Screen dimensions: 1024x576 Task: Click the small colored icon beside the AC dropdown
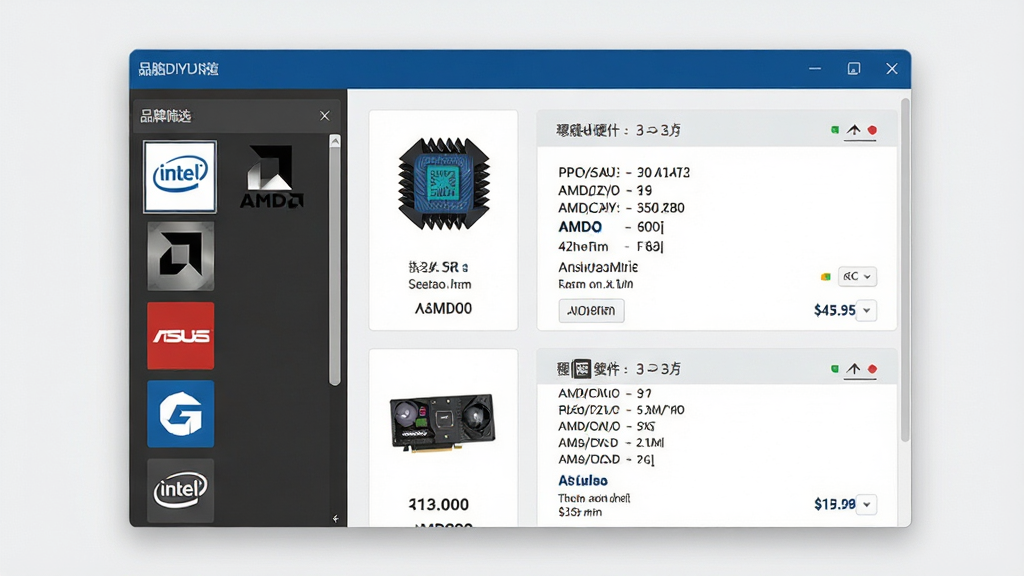[825, 276]
